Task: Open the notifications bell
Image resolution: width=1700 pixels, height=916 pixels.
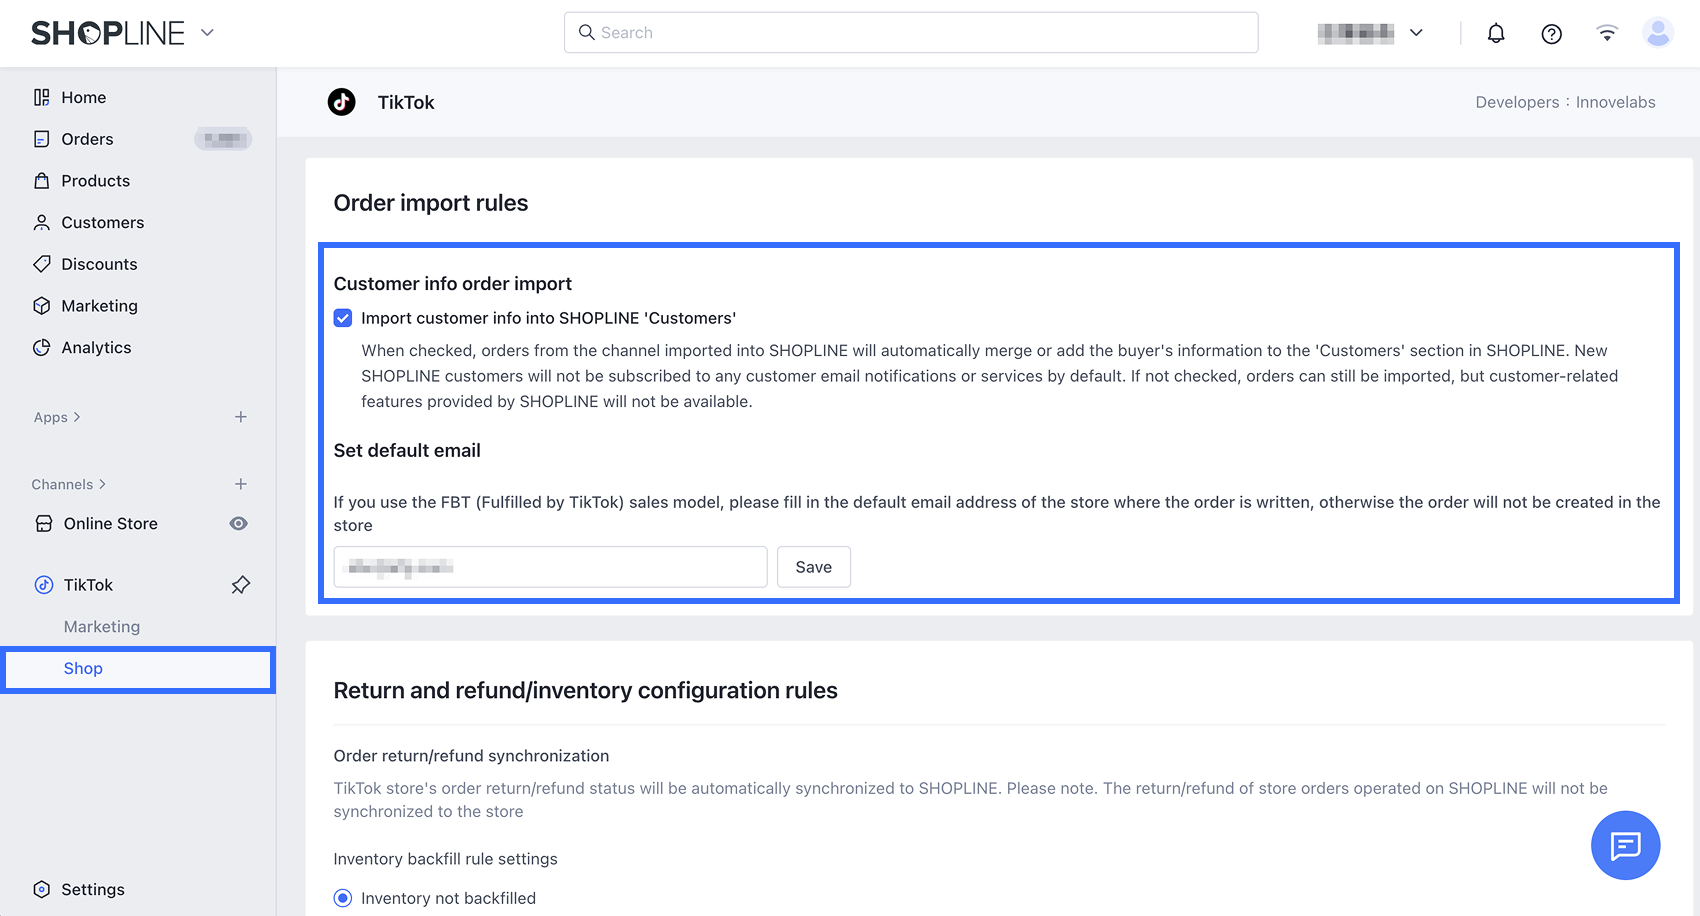Action: [1496, 33]
